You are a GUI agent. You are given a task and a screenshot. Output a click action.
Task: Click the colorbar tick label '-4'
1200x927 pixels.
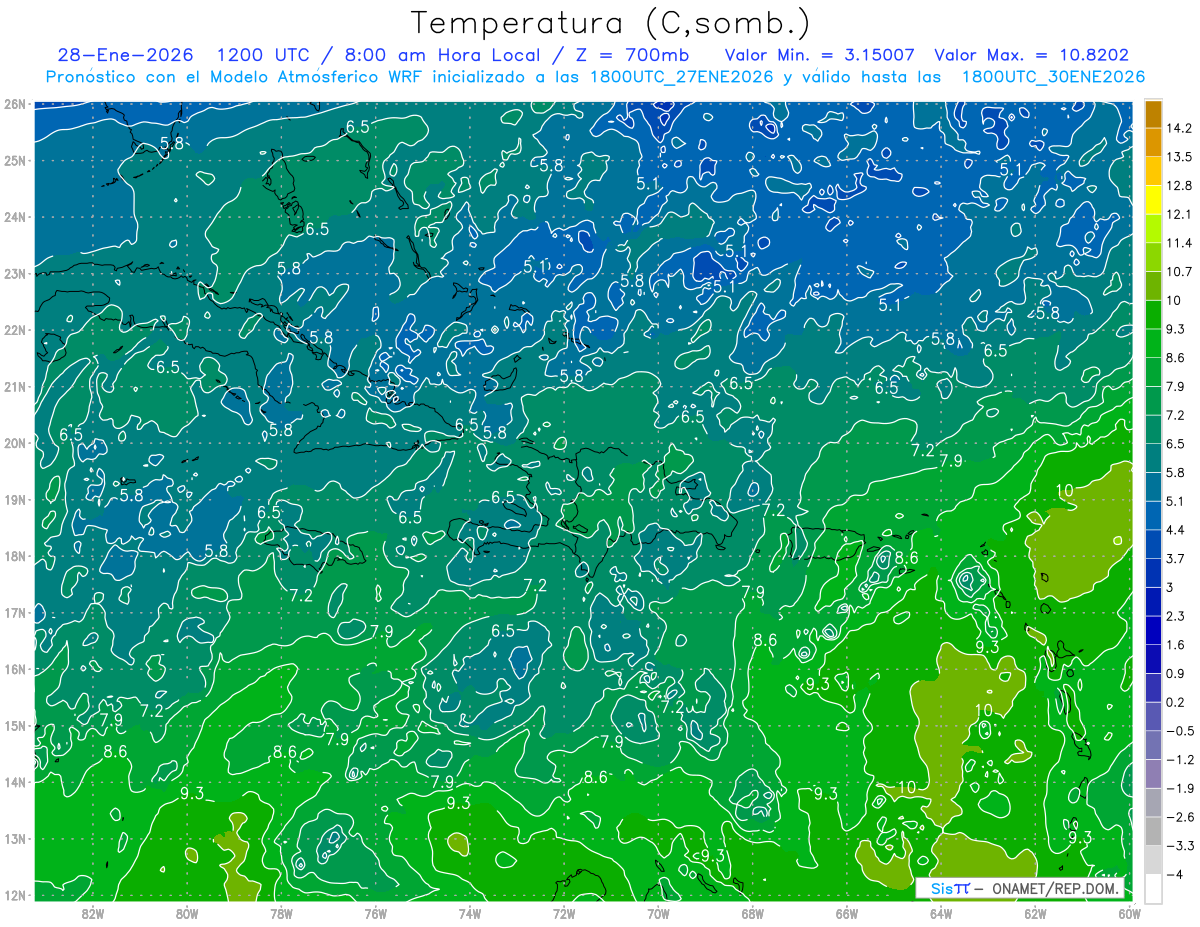pyautogui.click(x=1176, y=875)
